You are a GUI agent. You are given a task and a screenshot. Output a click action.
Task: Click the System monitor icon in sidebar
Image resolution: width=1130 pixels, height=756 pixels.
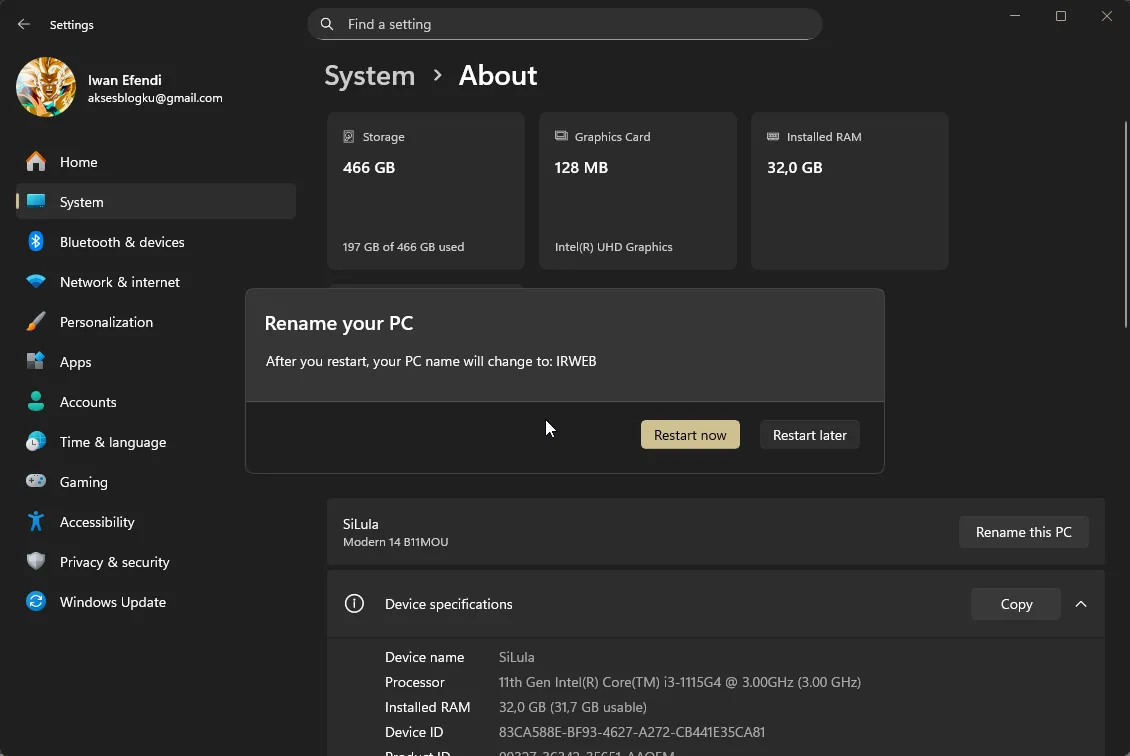tap(36, 201)
